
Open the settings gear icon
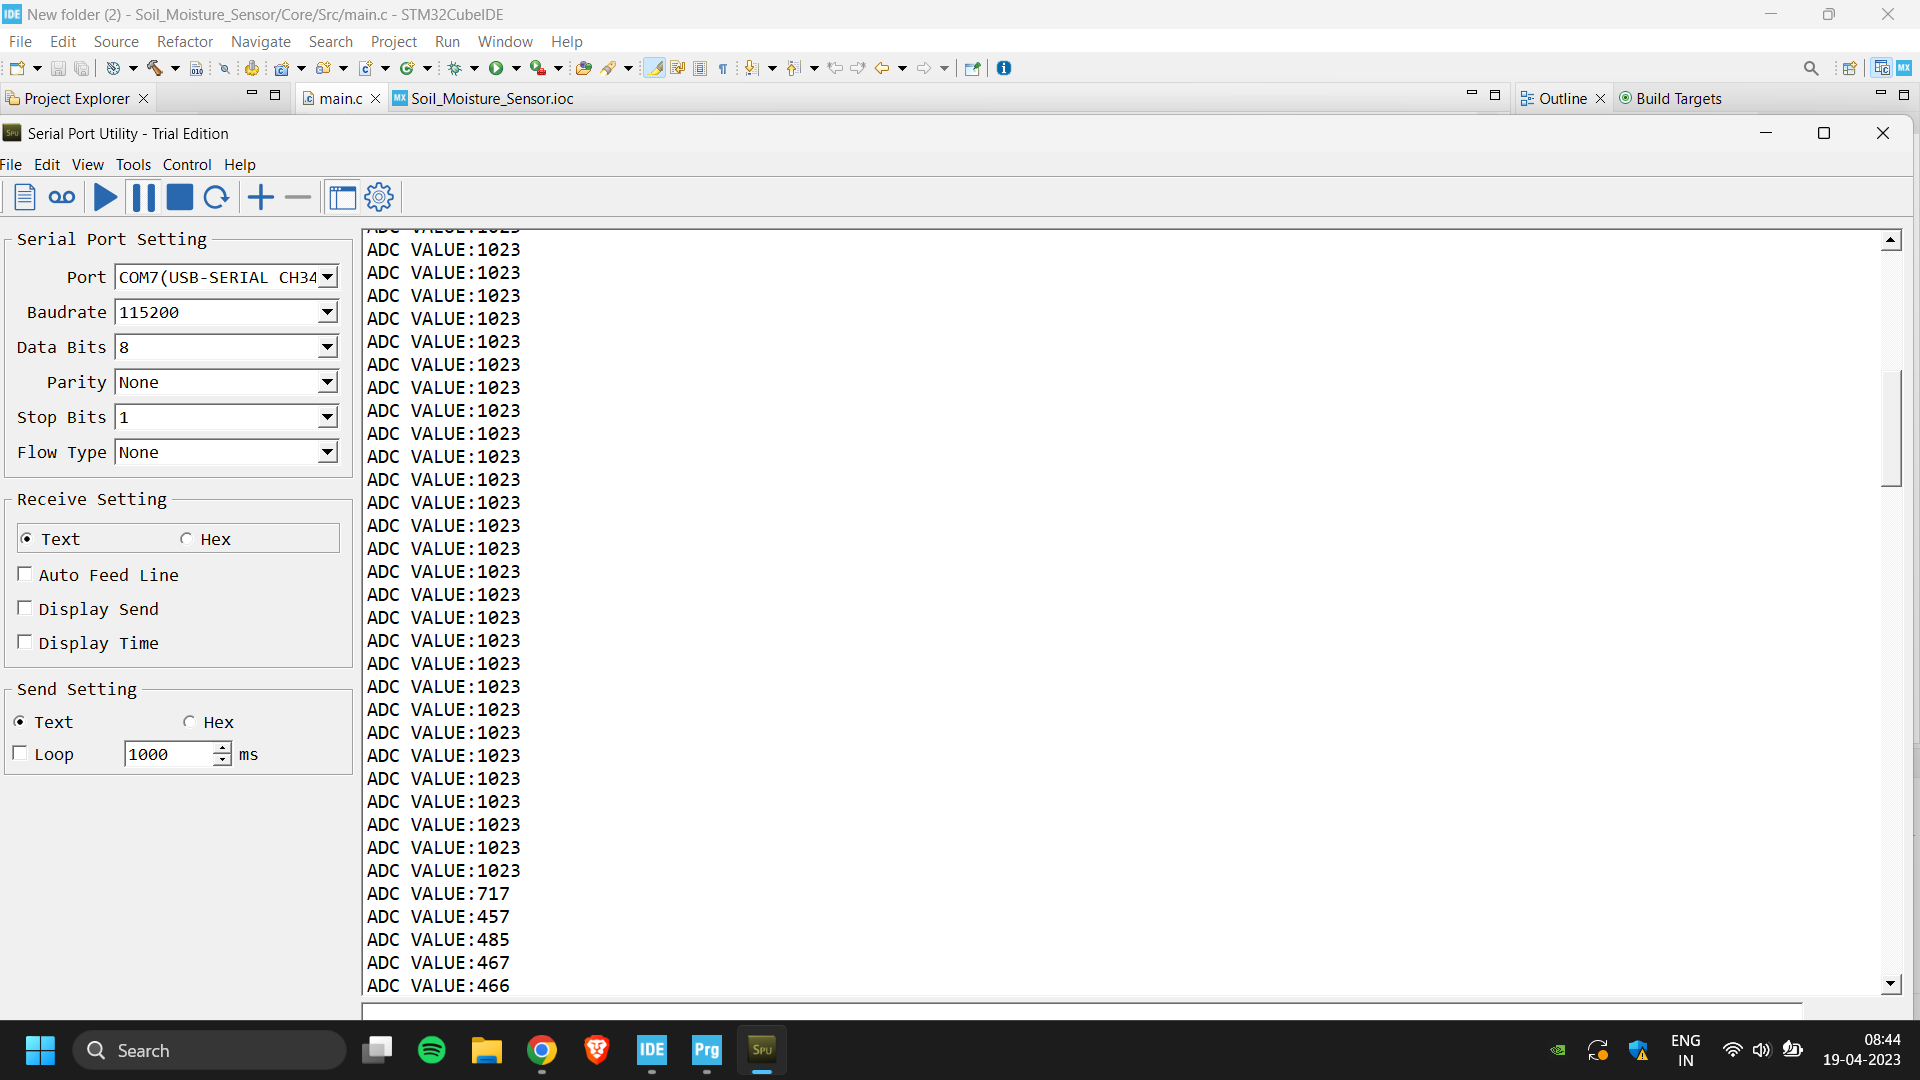[x=379, y=197]
